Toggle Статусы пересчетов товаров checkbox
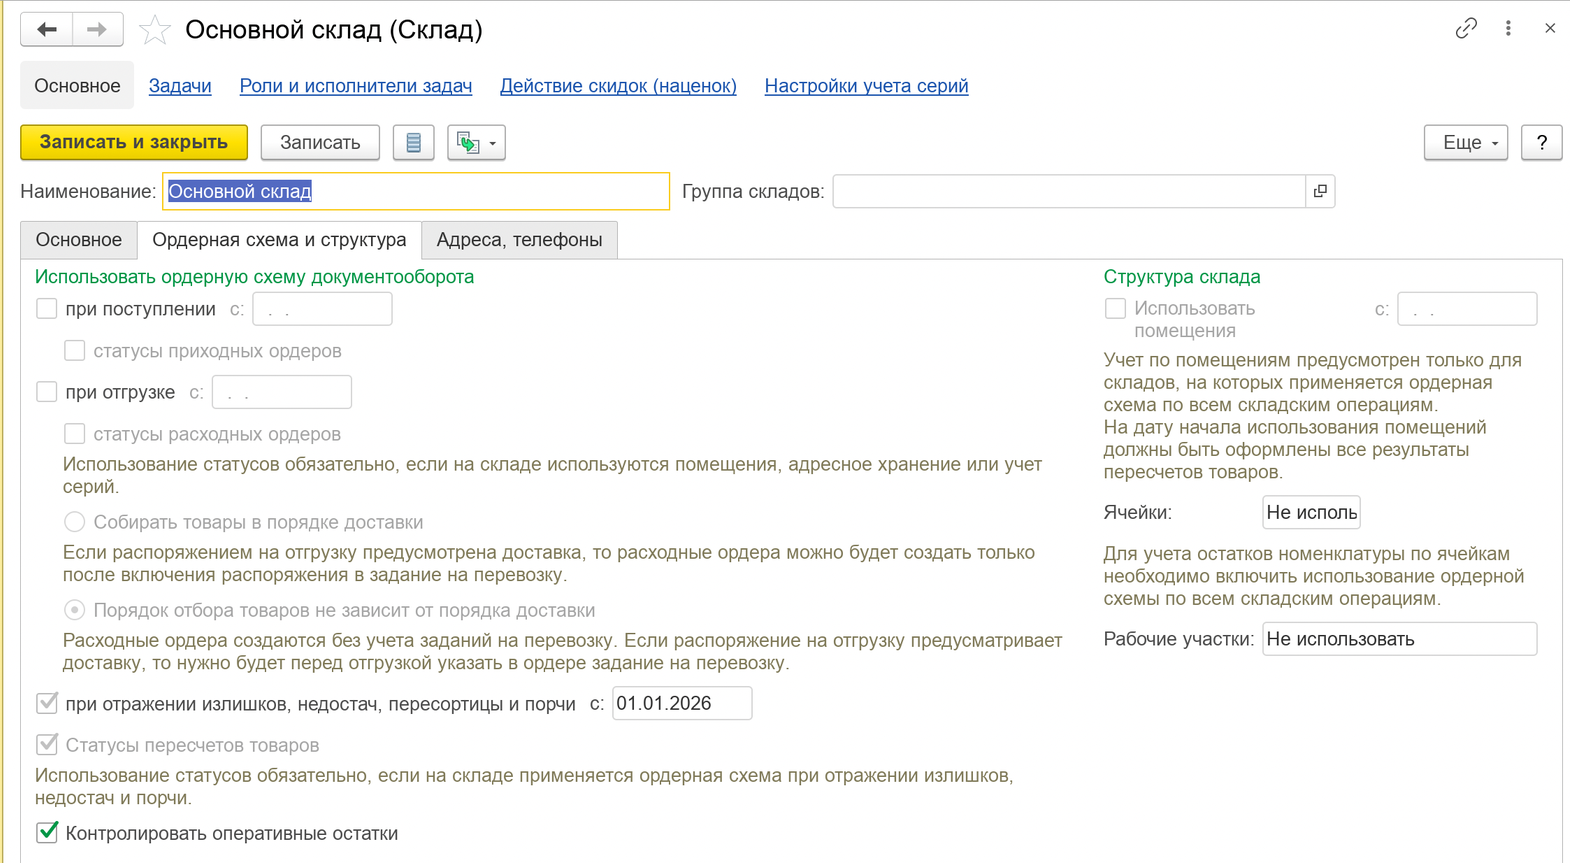1570x863 pixels. (47, 745)
